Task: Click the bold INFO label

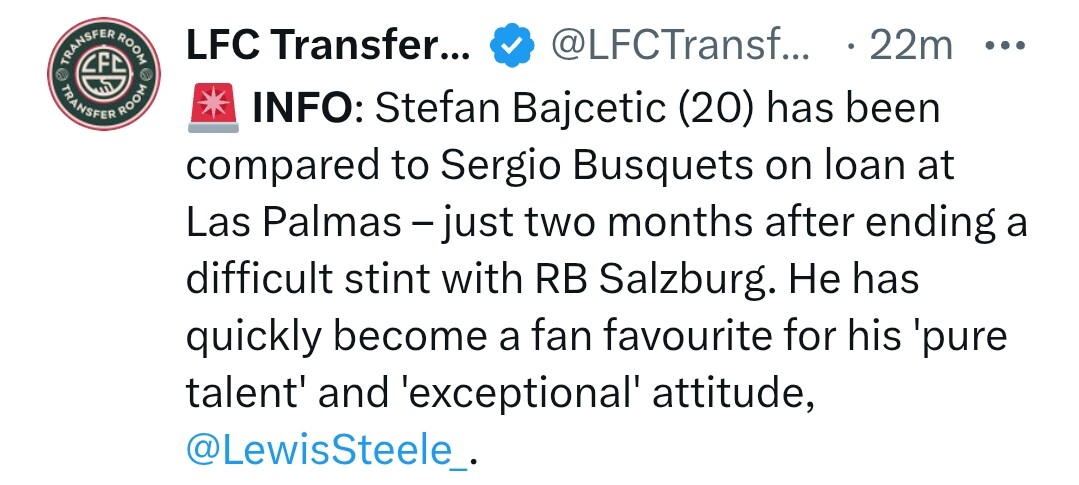Action: 303,110
